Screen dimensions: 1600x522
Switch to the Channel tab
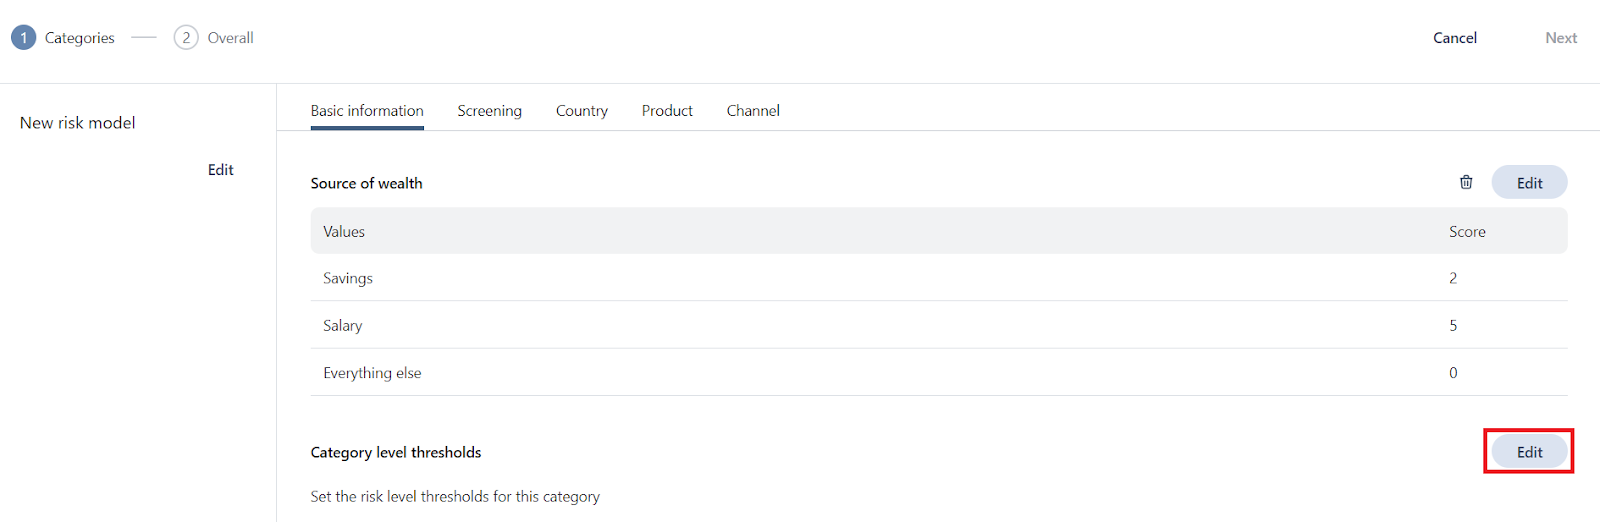(x=753, y=111)
